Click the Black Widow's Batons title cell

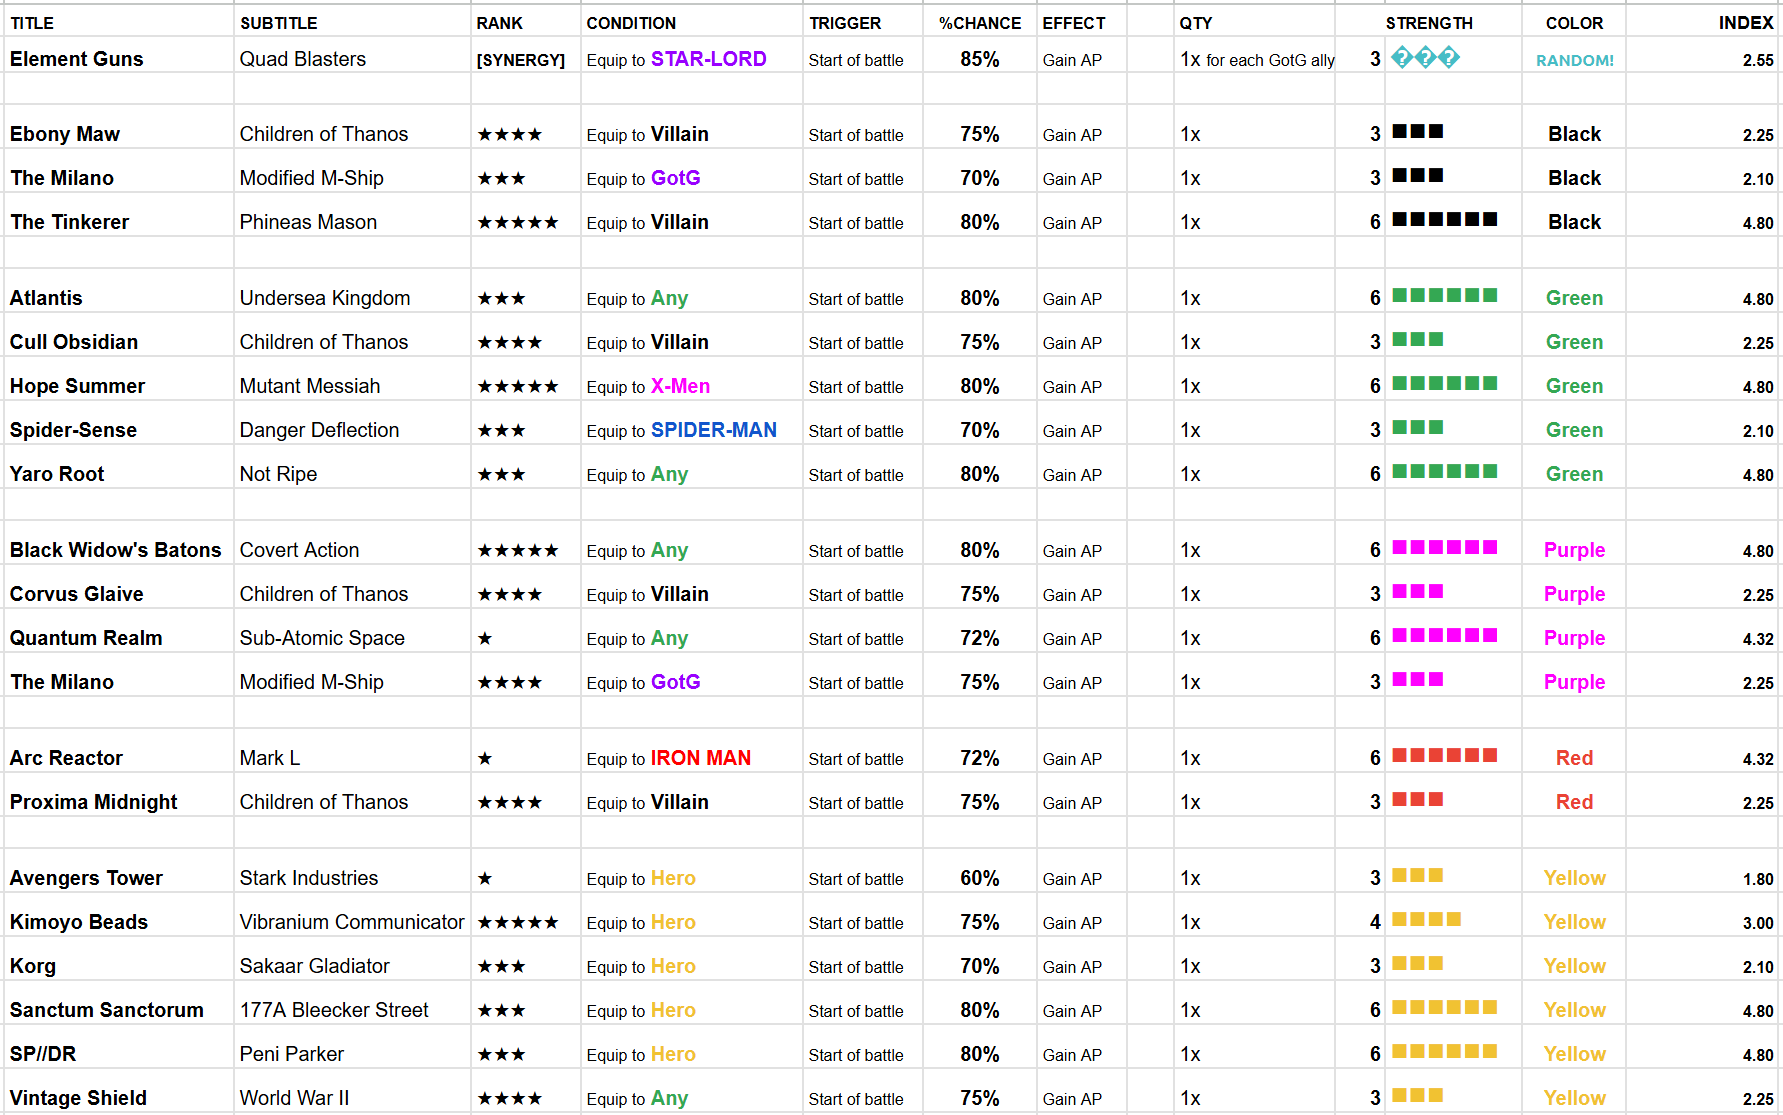click(x=116, y=550)
